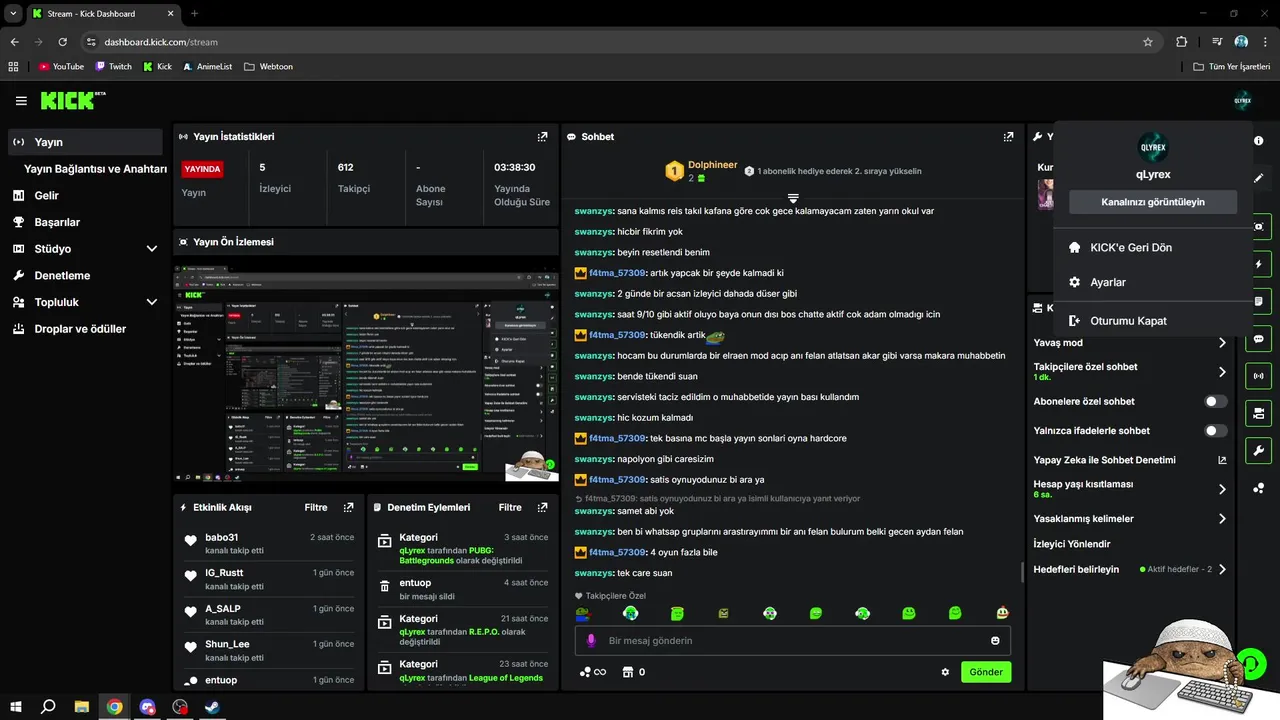Click the broadcast signal icon in right sidebar
This screenshot has width=1280, height=720.
1258,376
